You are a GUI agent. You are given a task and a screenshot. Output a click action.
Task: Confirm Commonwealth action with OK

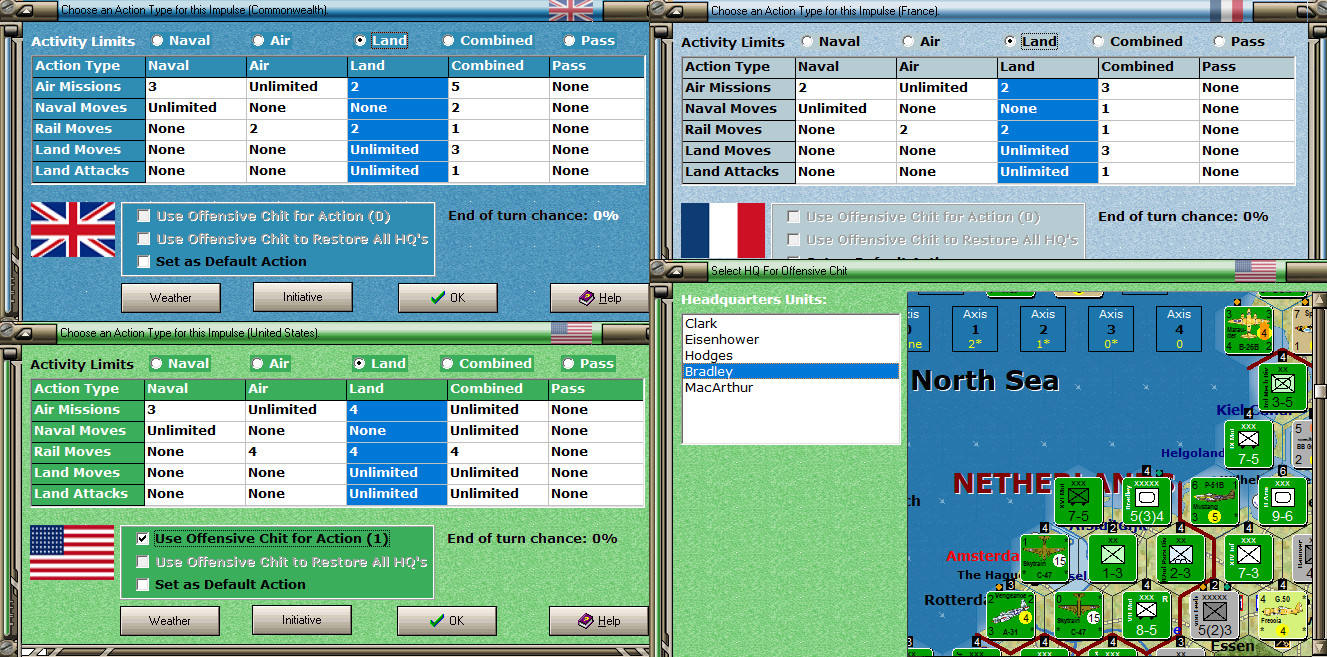click(447, 298)
